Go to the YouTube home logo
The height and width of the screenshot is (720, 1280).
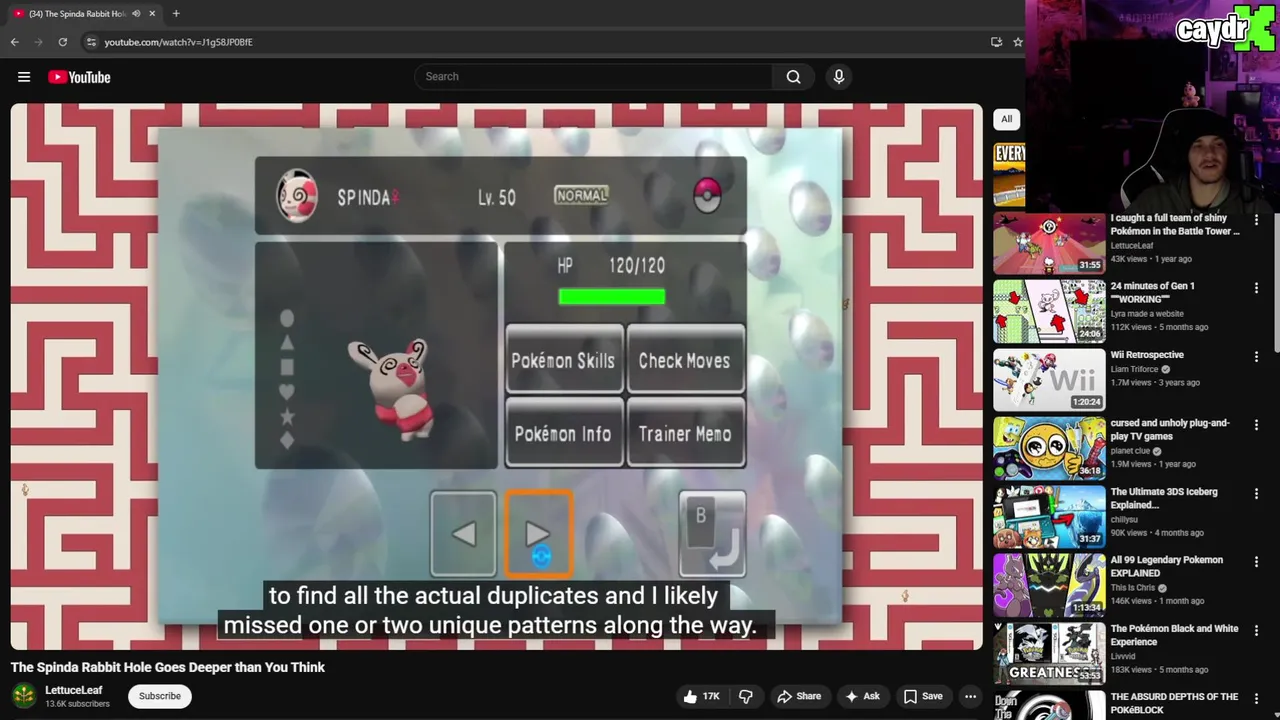(x=79, y=77)
